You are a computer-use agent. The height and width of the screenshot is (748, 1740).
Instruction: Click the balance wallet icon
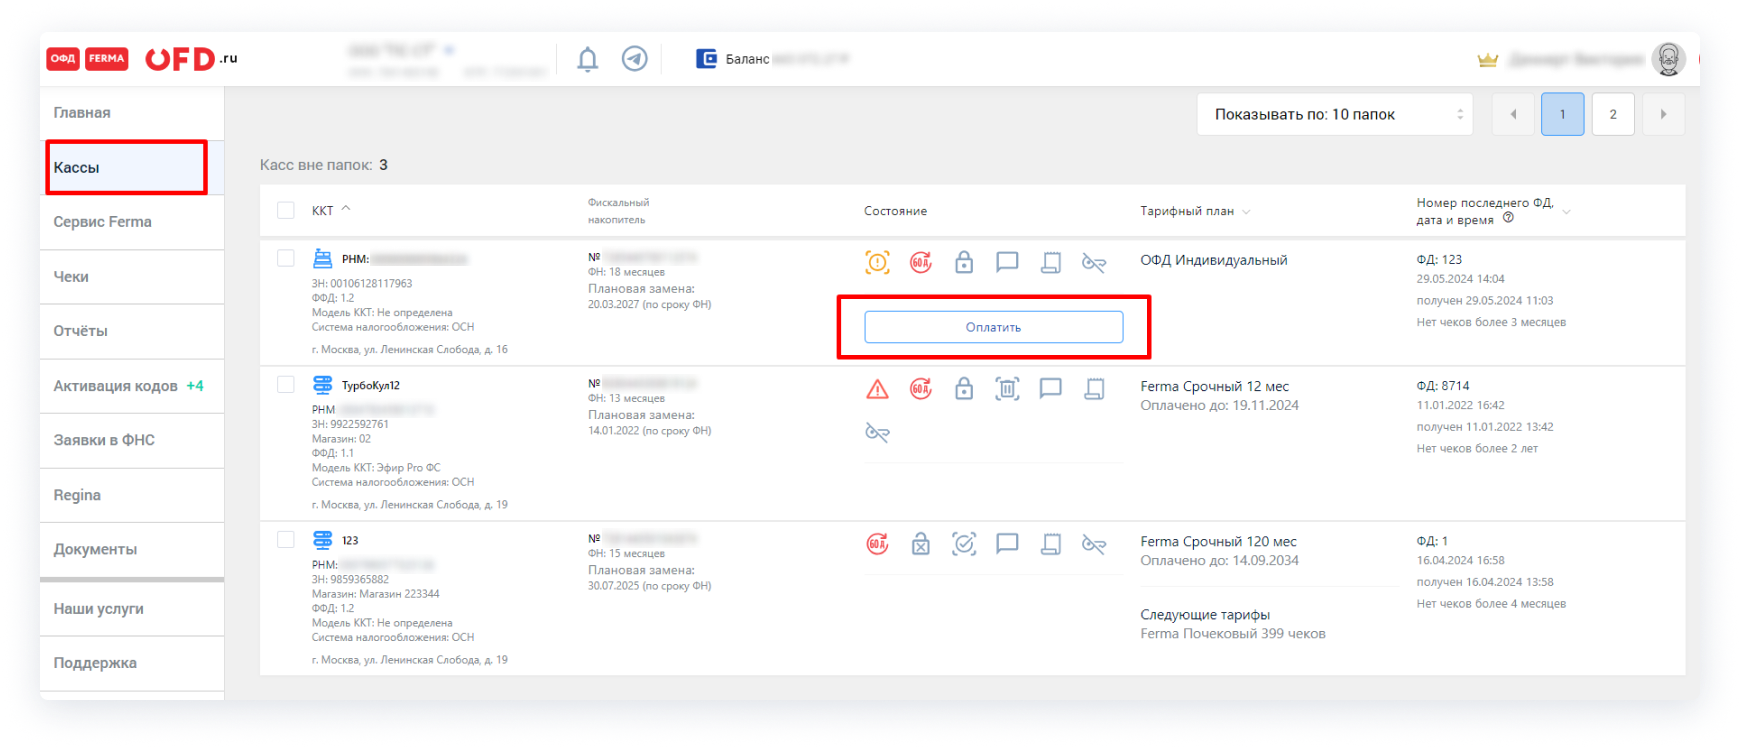coord(706,59)
